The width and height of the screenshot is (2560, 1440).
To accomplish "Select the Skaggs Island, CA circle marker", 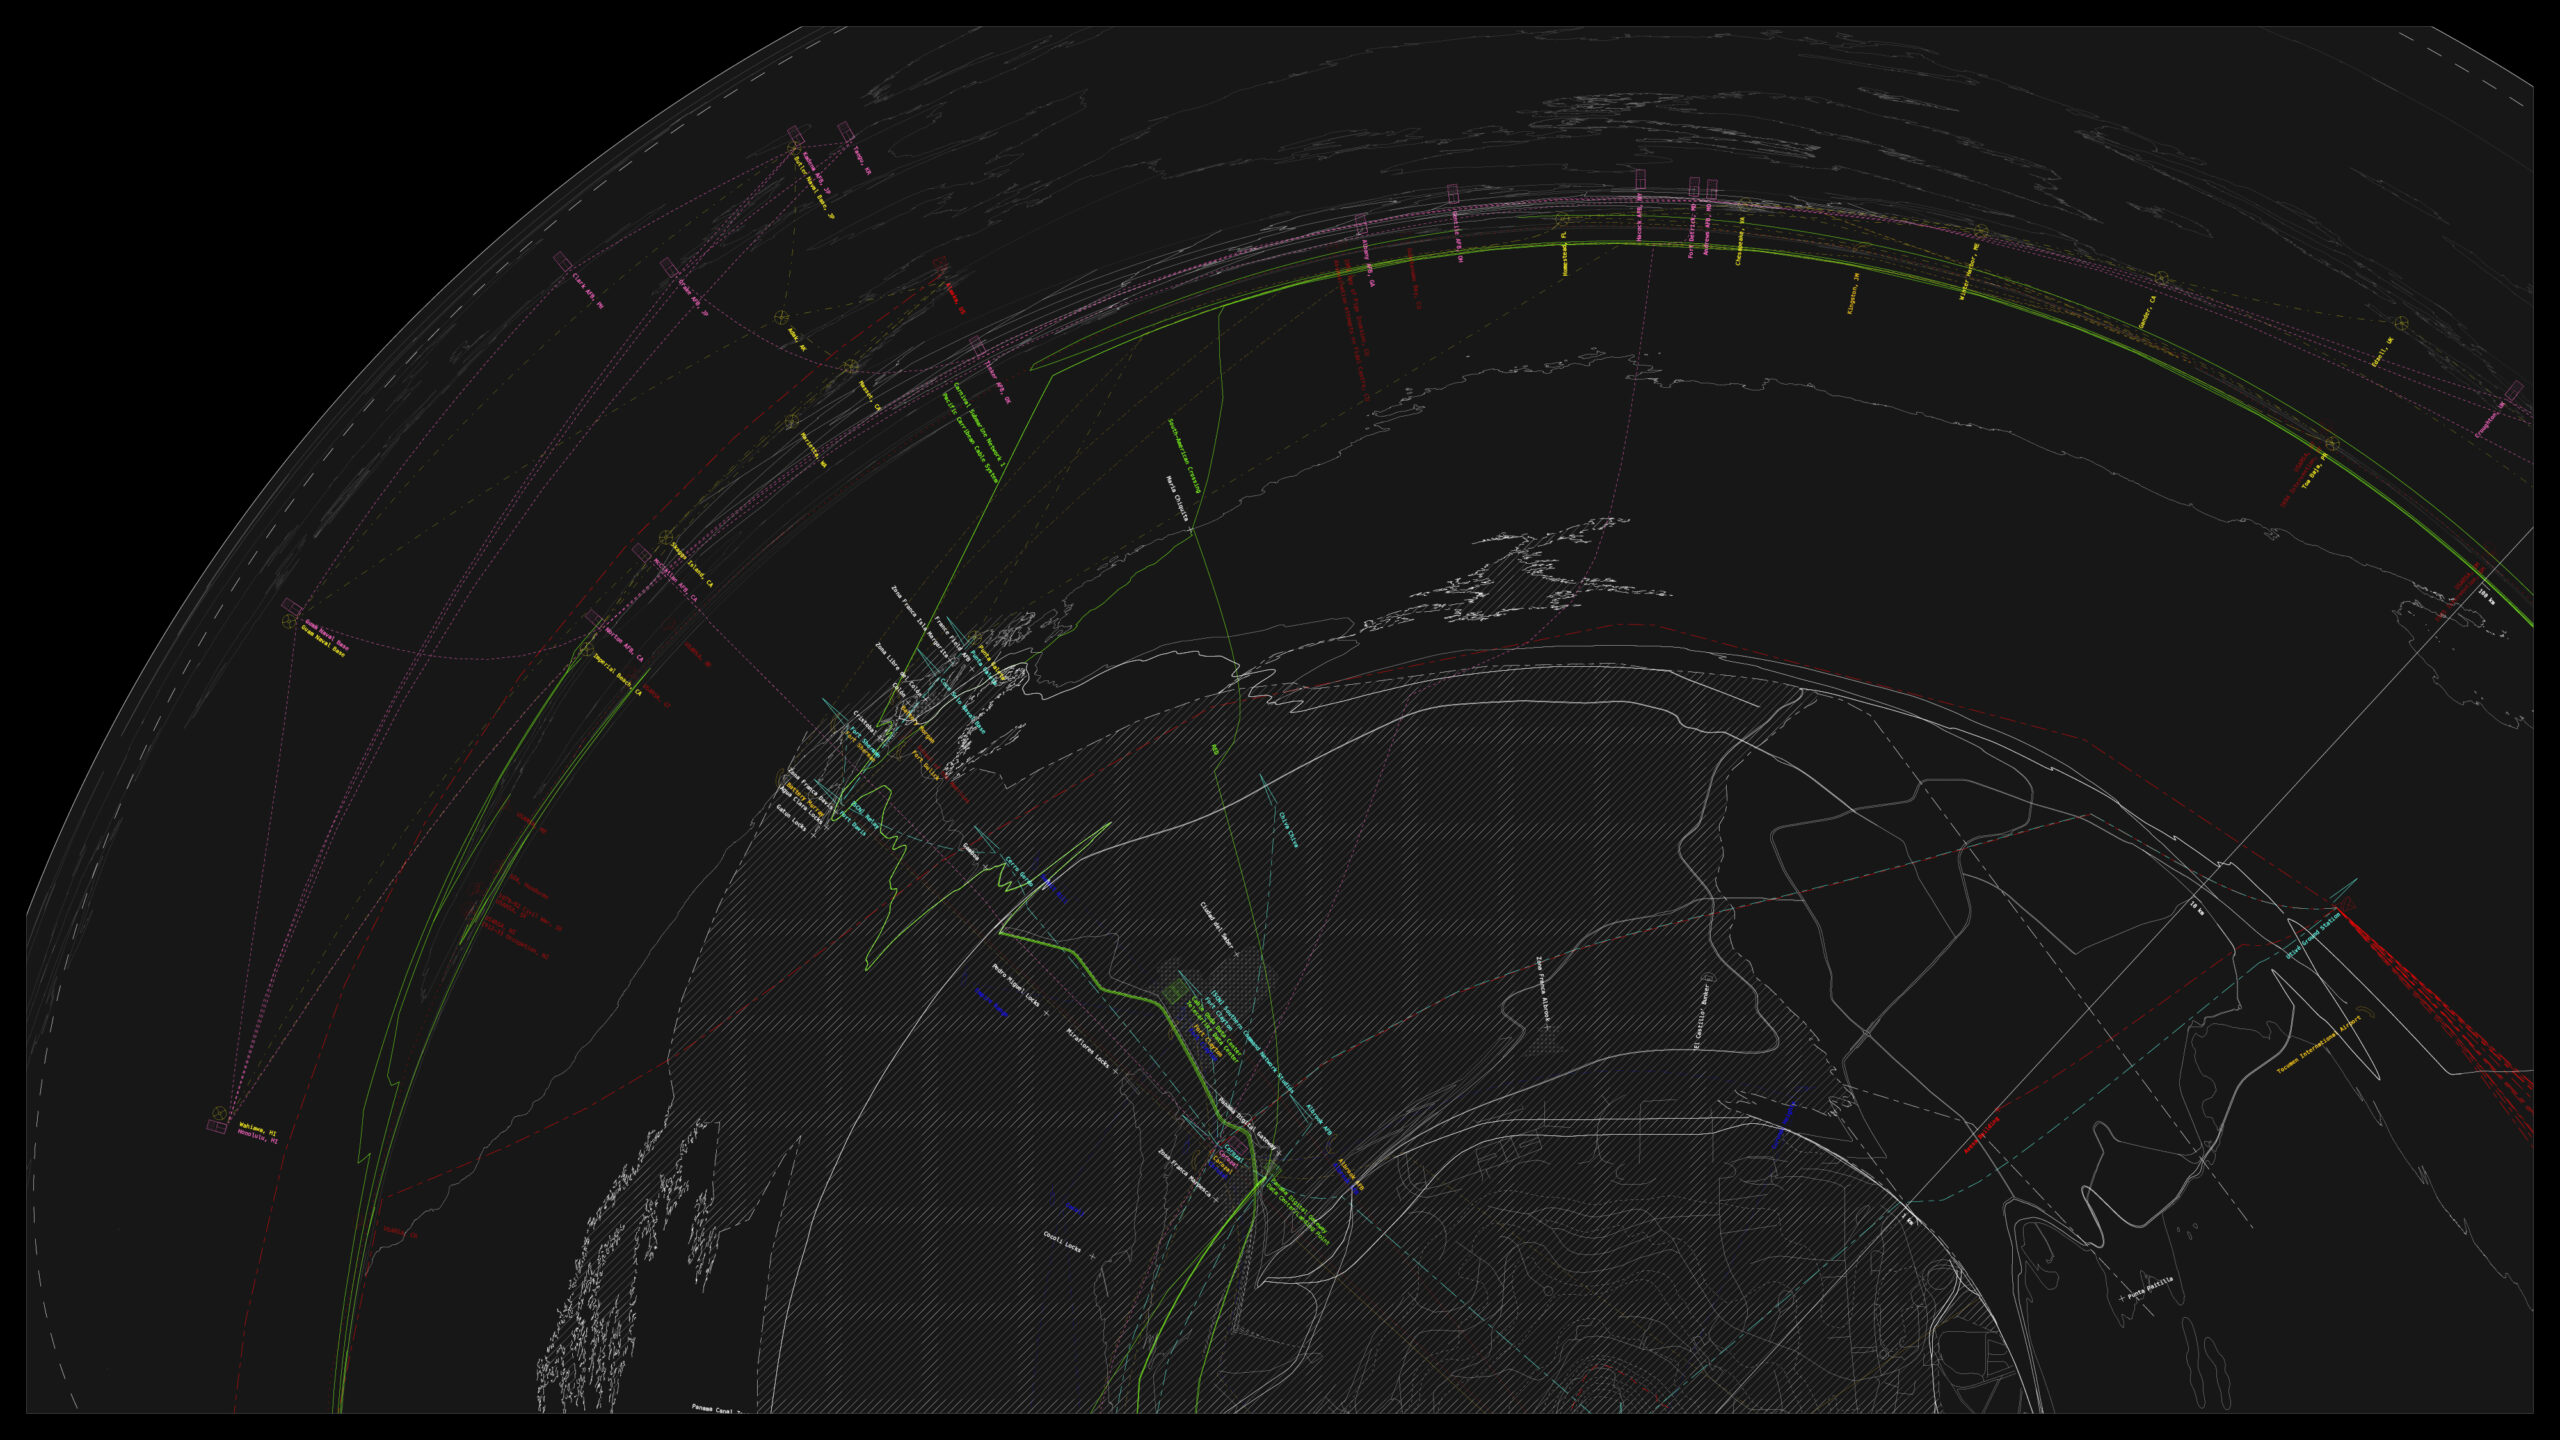I will (667, 538).
